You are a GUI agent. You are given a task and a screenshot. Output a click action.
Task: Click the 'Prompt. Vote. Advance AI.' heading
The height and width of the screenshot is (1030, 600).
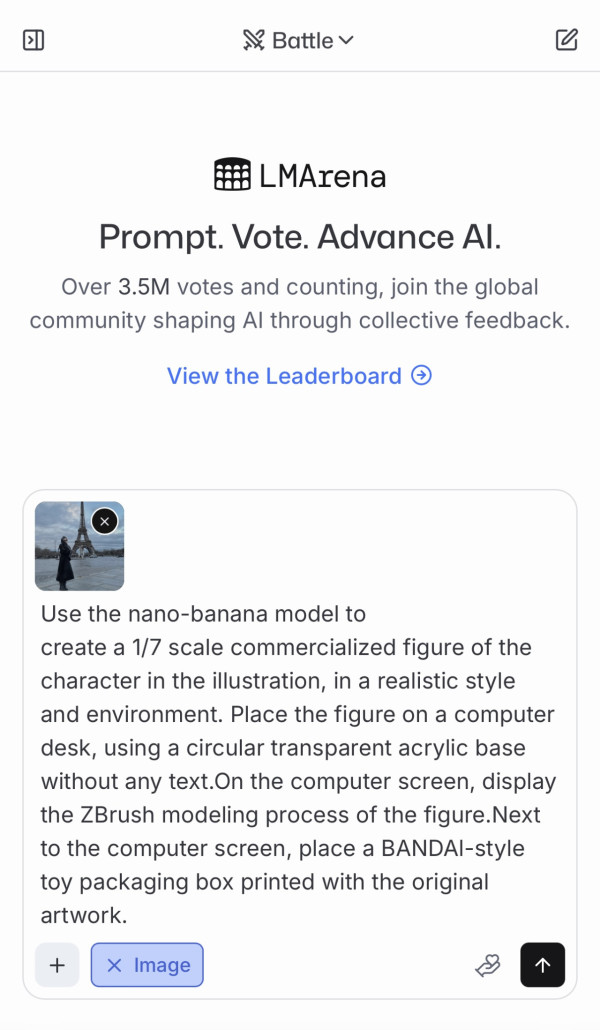(300, 237)
